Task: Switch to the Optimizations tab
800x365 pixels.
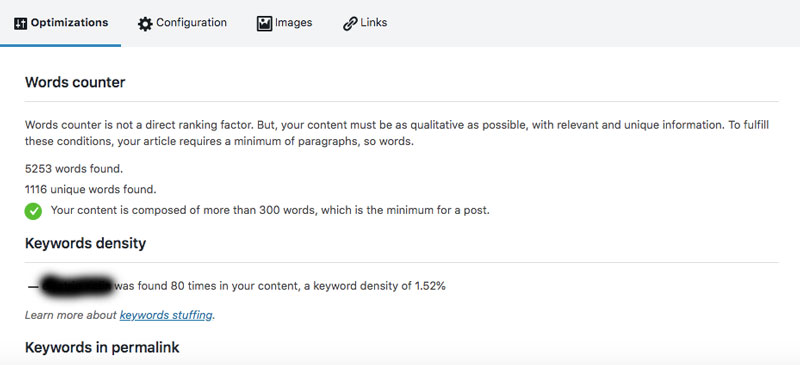Action: (60, 23)
